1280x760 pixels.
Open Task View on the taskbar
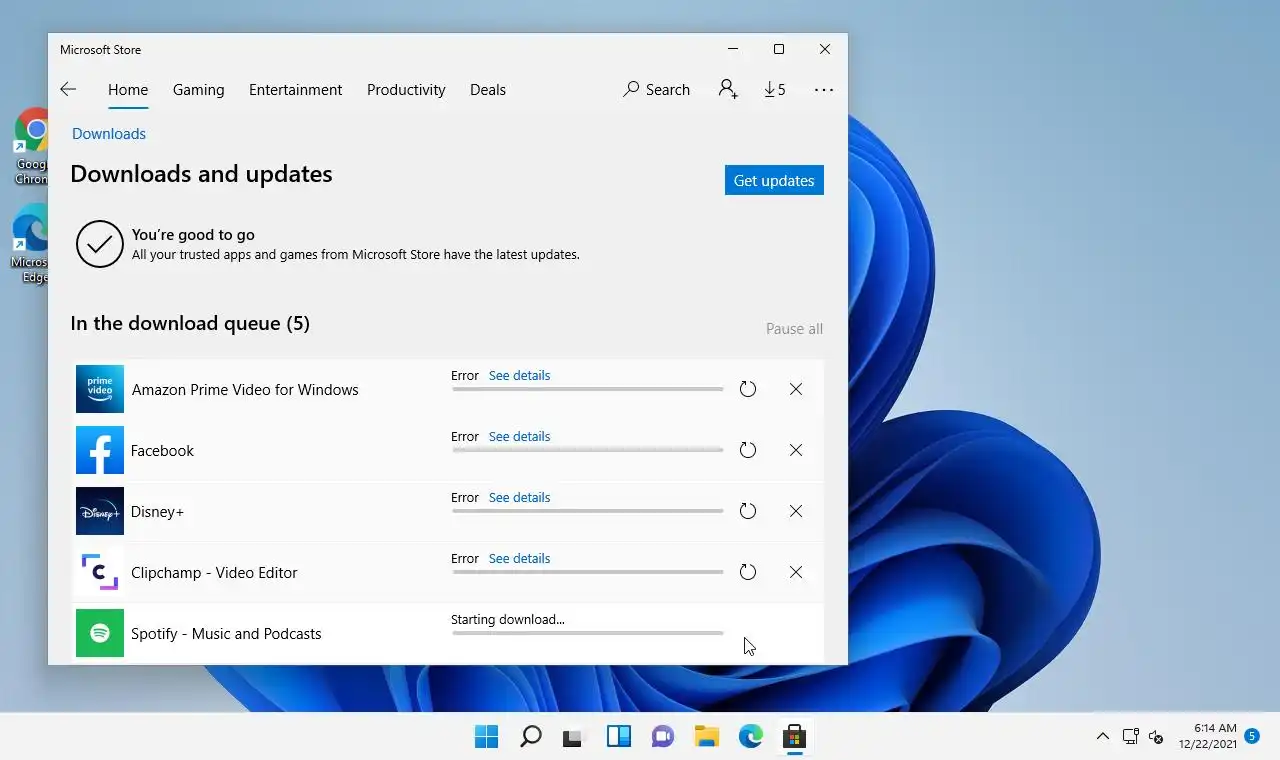[x=574, y=737]
